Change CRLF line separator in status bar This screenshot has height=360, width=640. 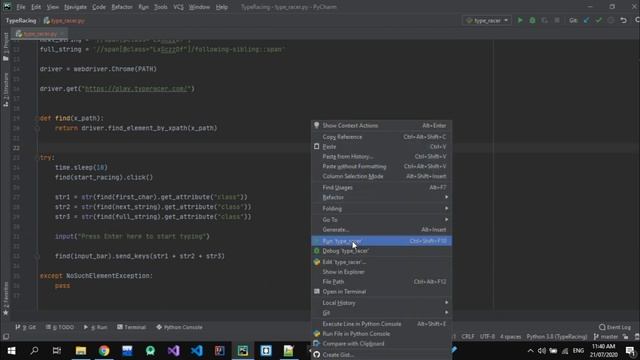click(468, 337)
